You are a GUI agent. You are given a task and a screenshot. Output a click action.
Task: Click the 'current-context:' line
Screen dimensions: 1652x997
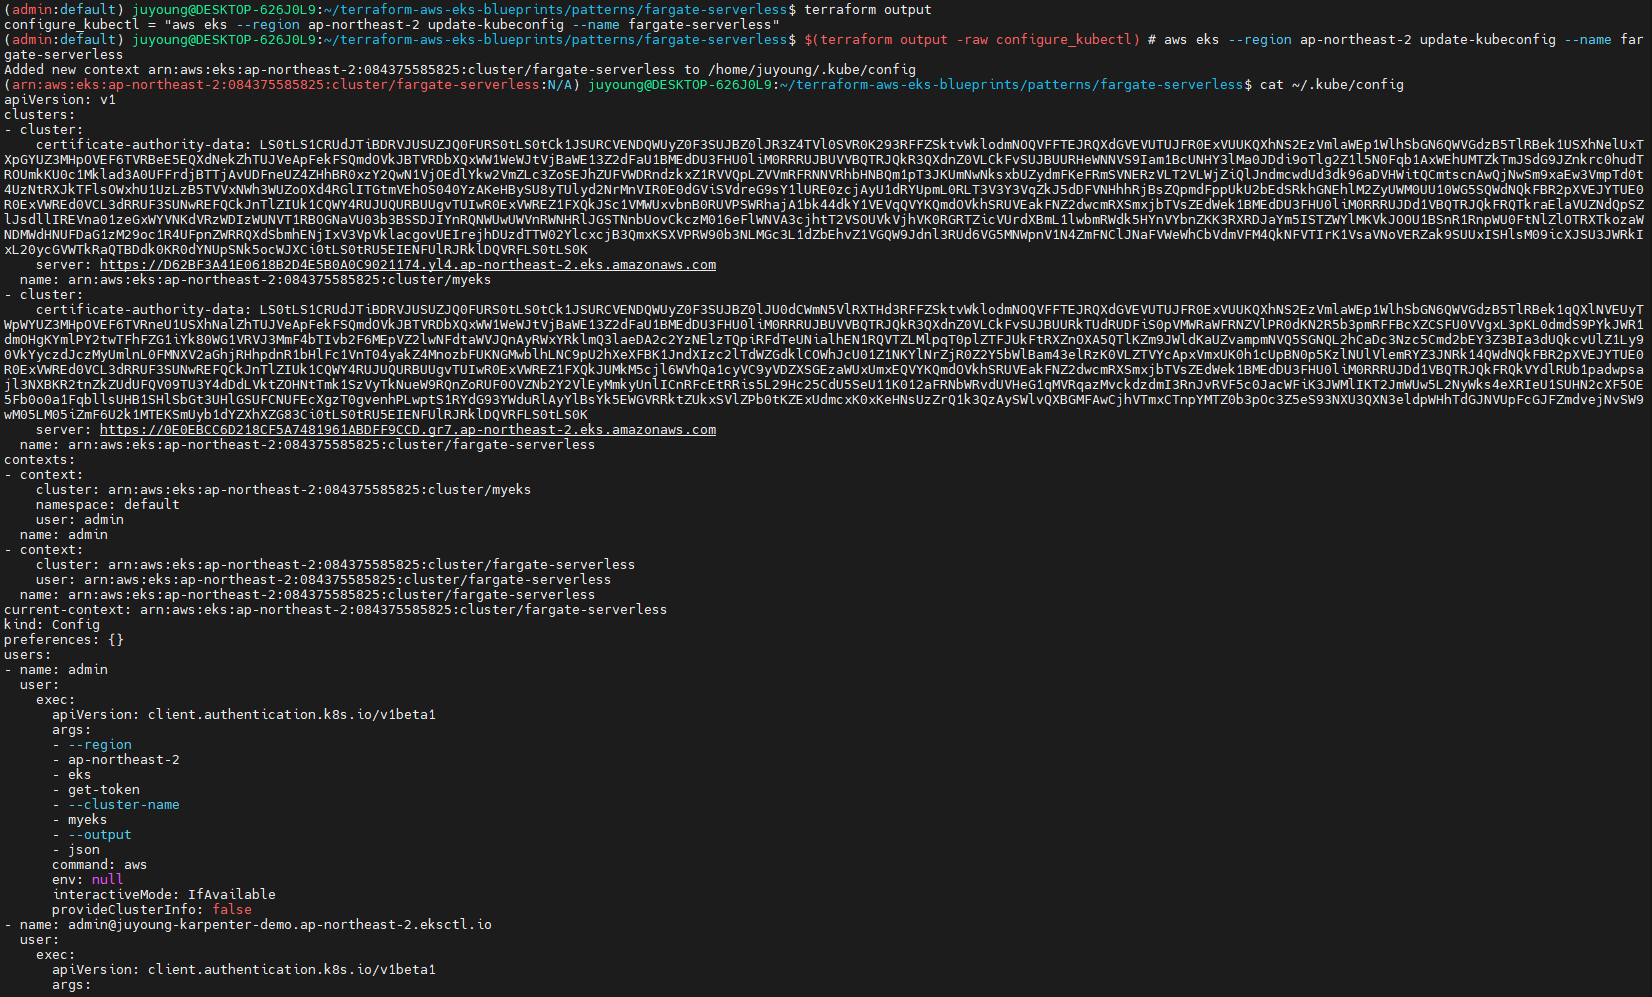[x=335, y=610]
